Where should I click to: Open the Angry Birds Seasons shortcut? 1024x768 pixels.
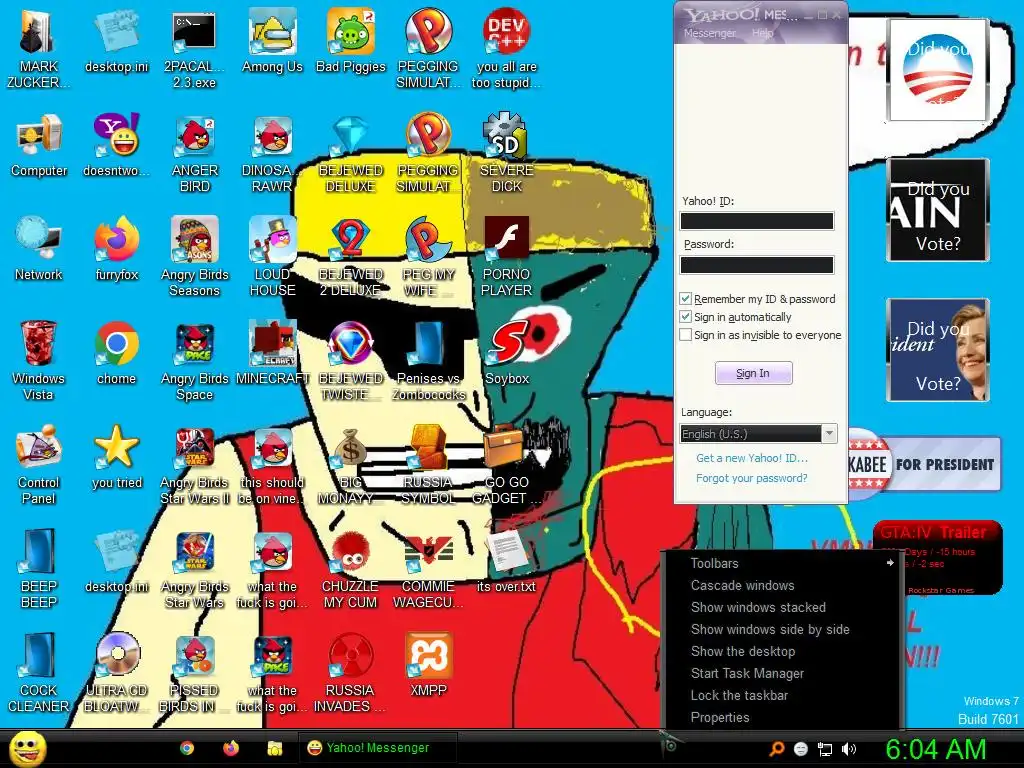tap(195, 257)
